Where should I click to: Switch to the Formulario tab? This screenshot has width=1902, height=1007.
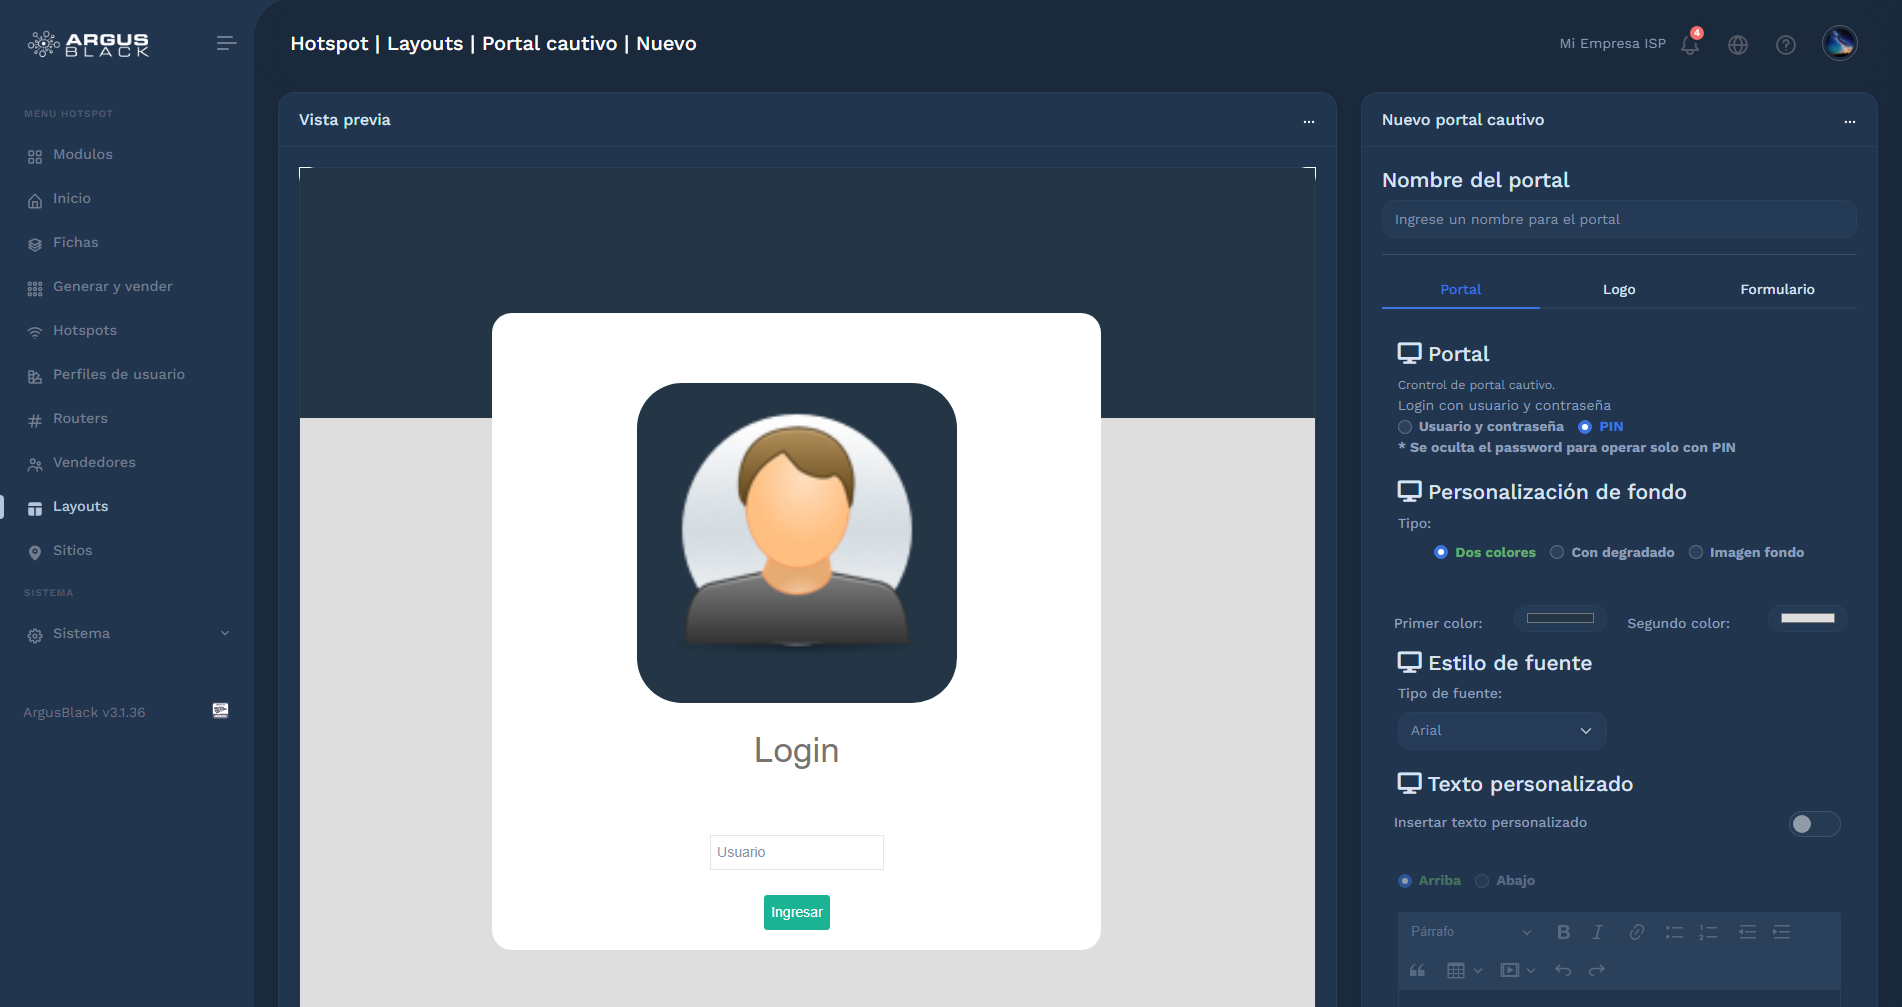click(1777, 289)
